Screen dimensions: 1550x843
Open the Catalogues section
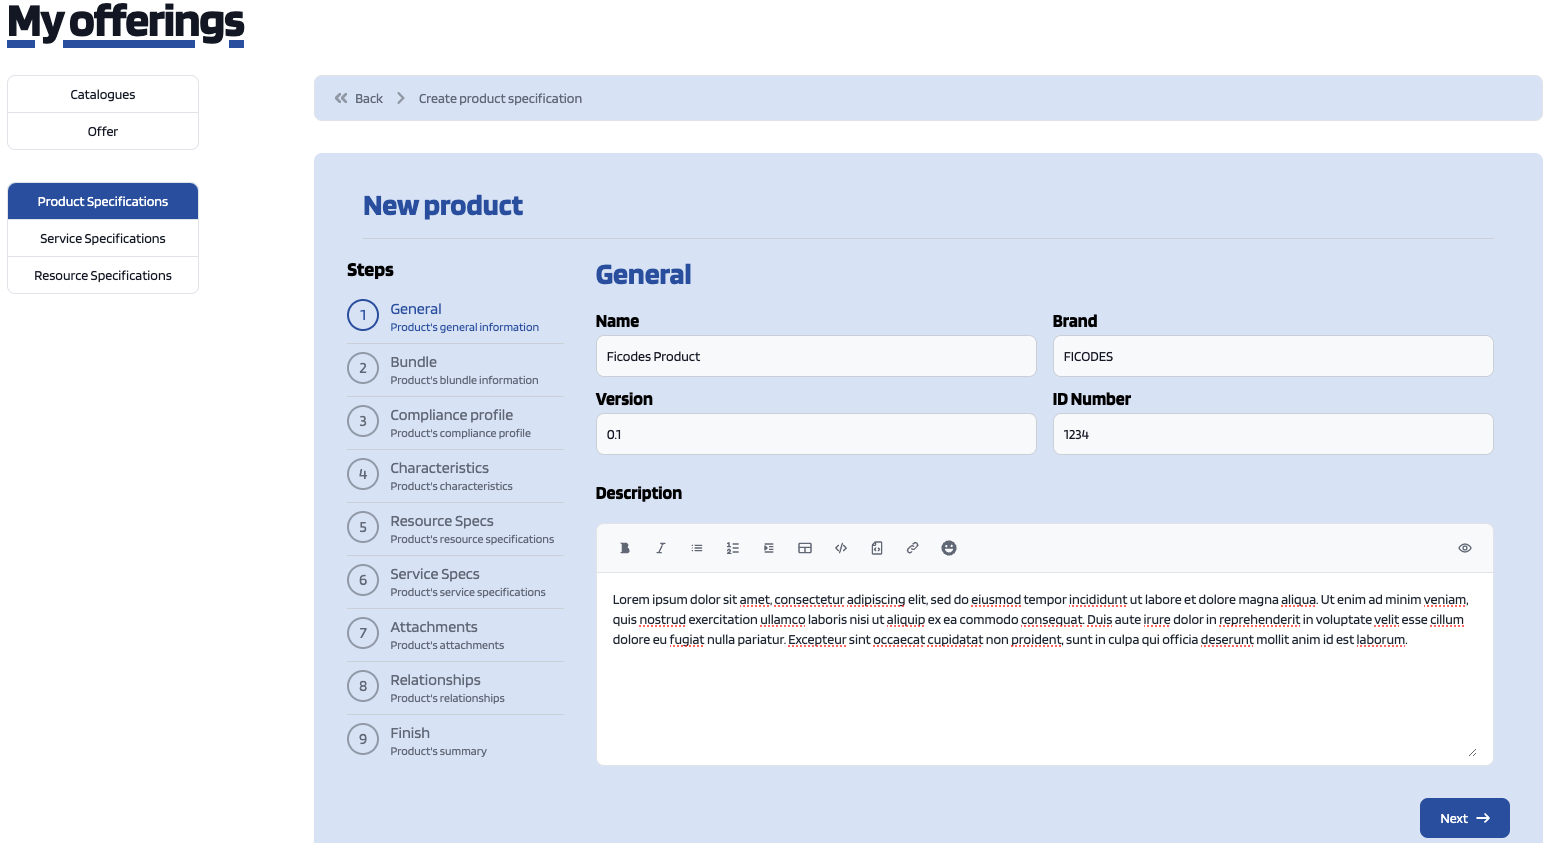coord(103,94)
